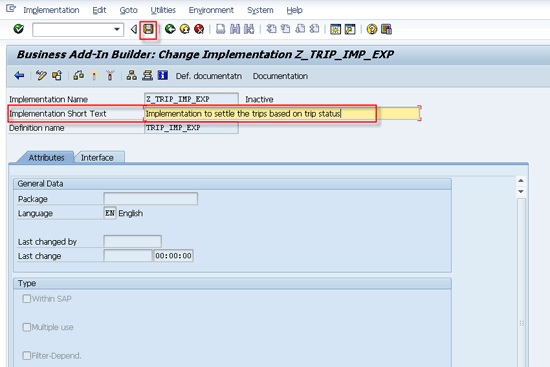This screenshot has width=550, height=367.
Task: Click the Implementation Name field Z_TRIP_IMP_EXP
Action: (191, 99)
